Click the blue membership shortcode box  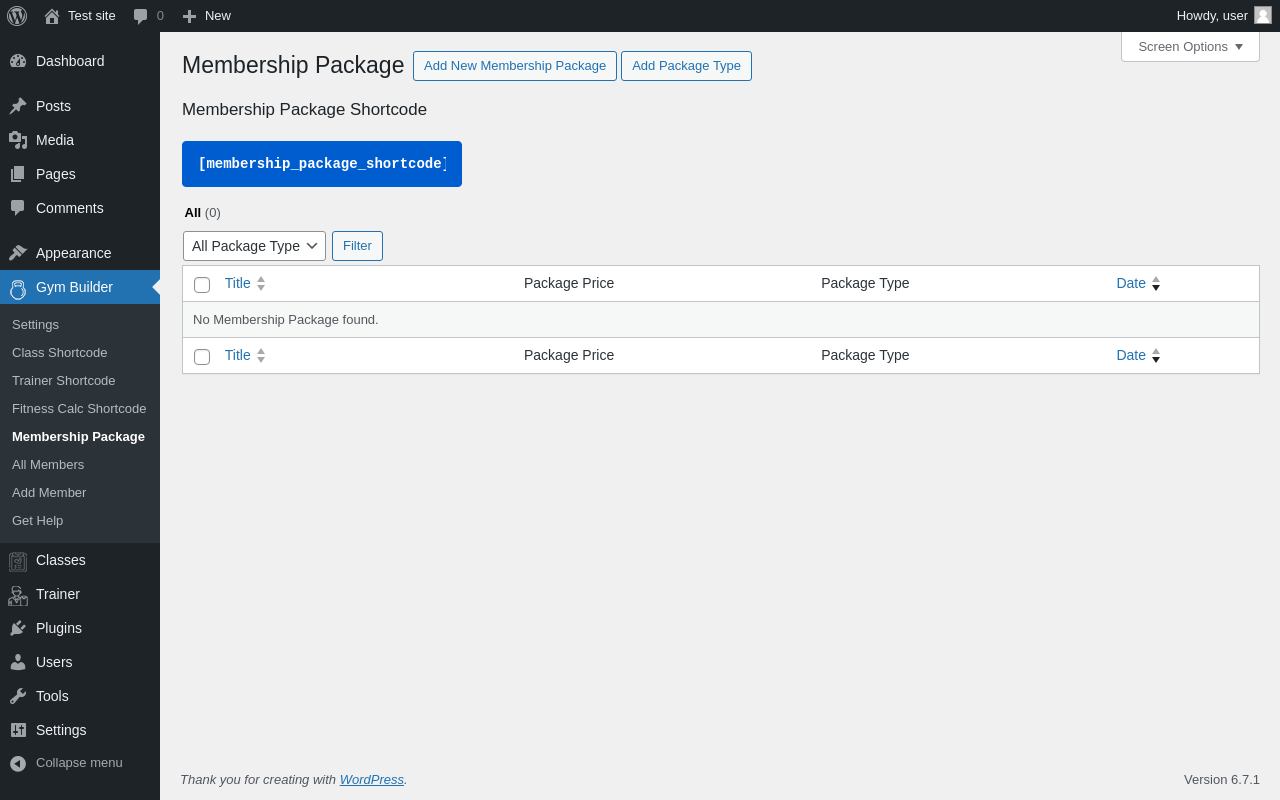(322, 164)
